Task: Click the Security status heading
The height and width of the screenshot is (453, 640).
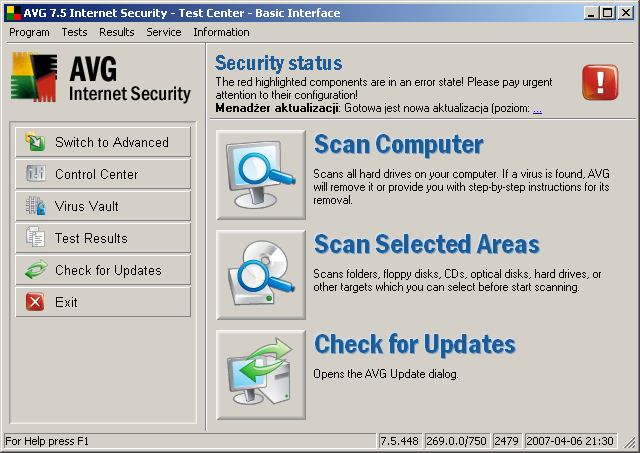Action: pyautogui.click(x=278, y=63)
